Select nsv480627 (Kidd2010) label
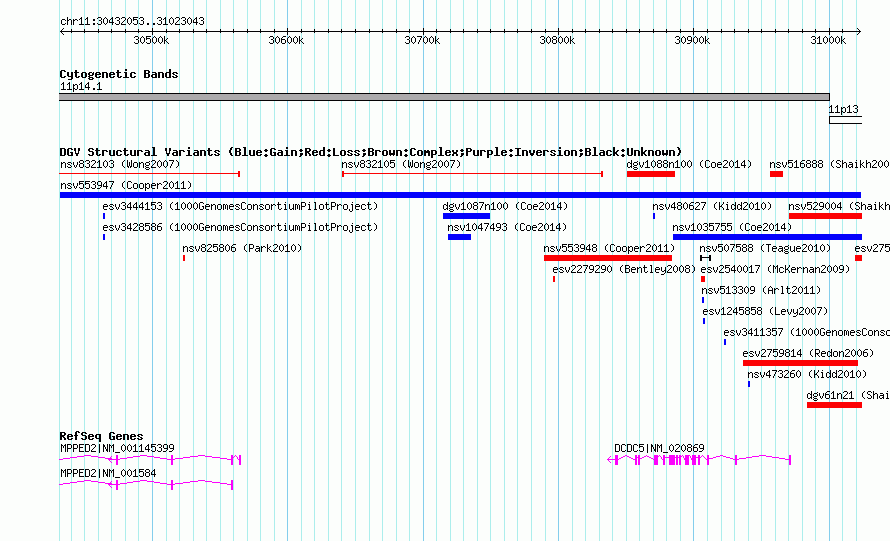Screen dimensions: 890x541 (712, 206)
